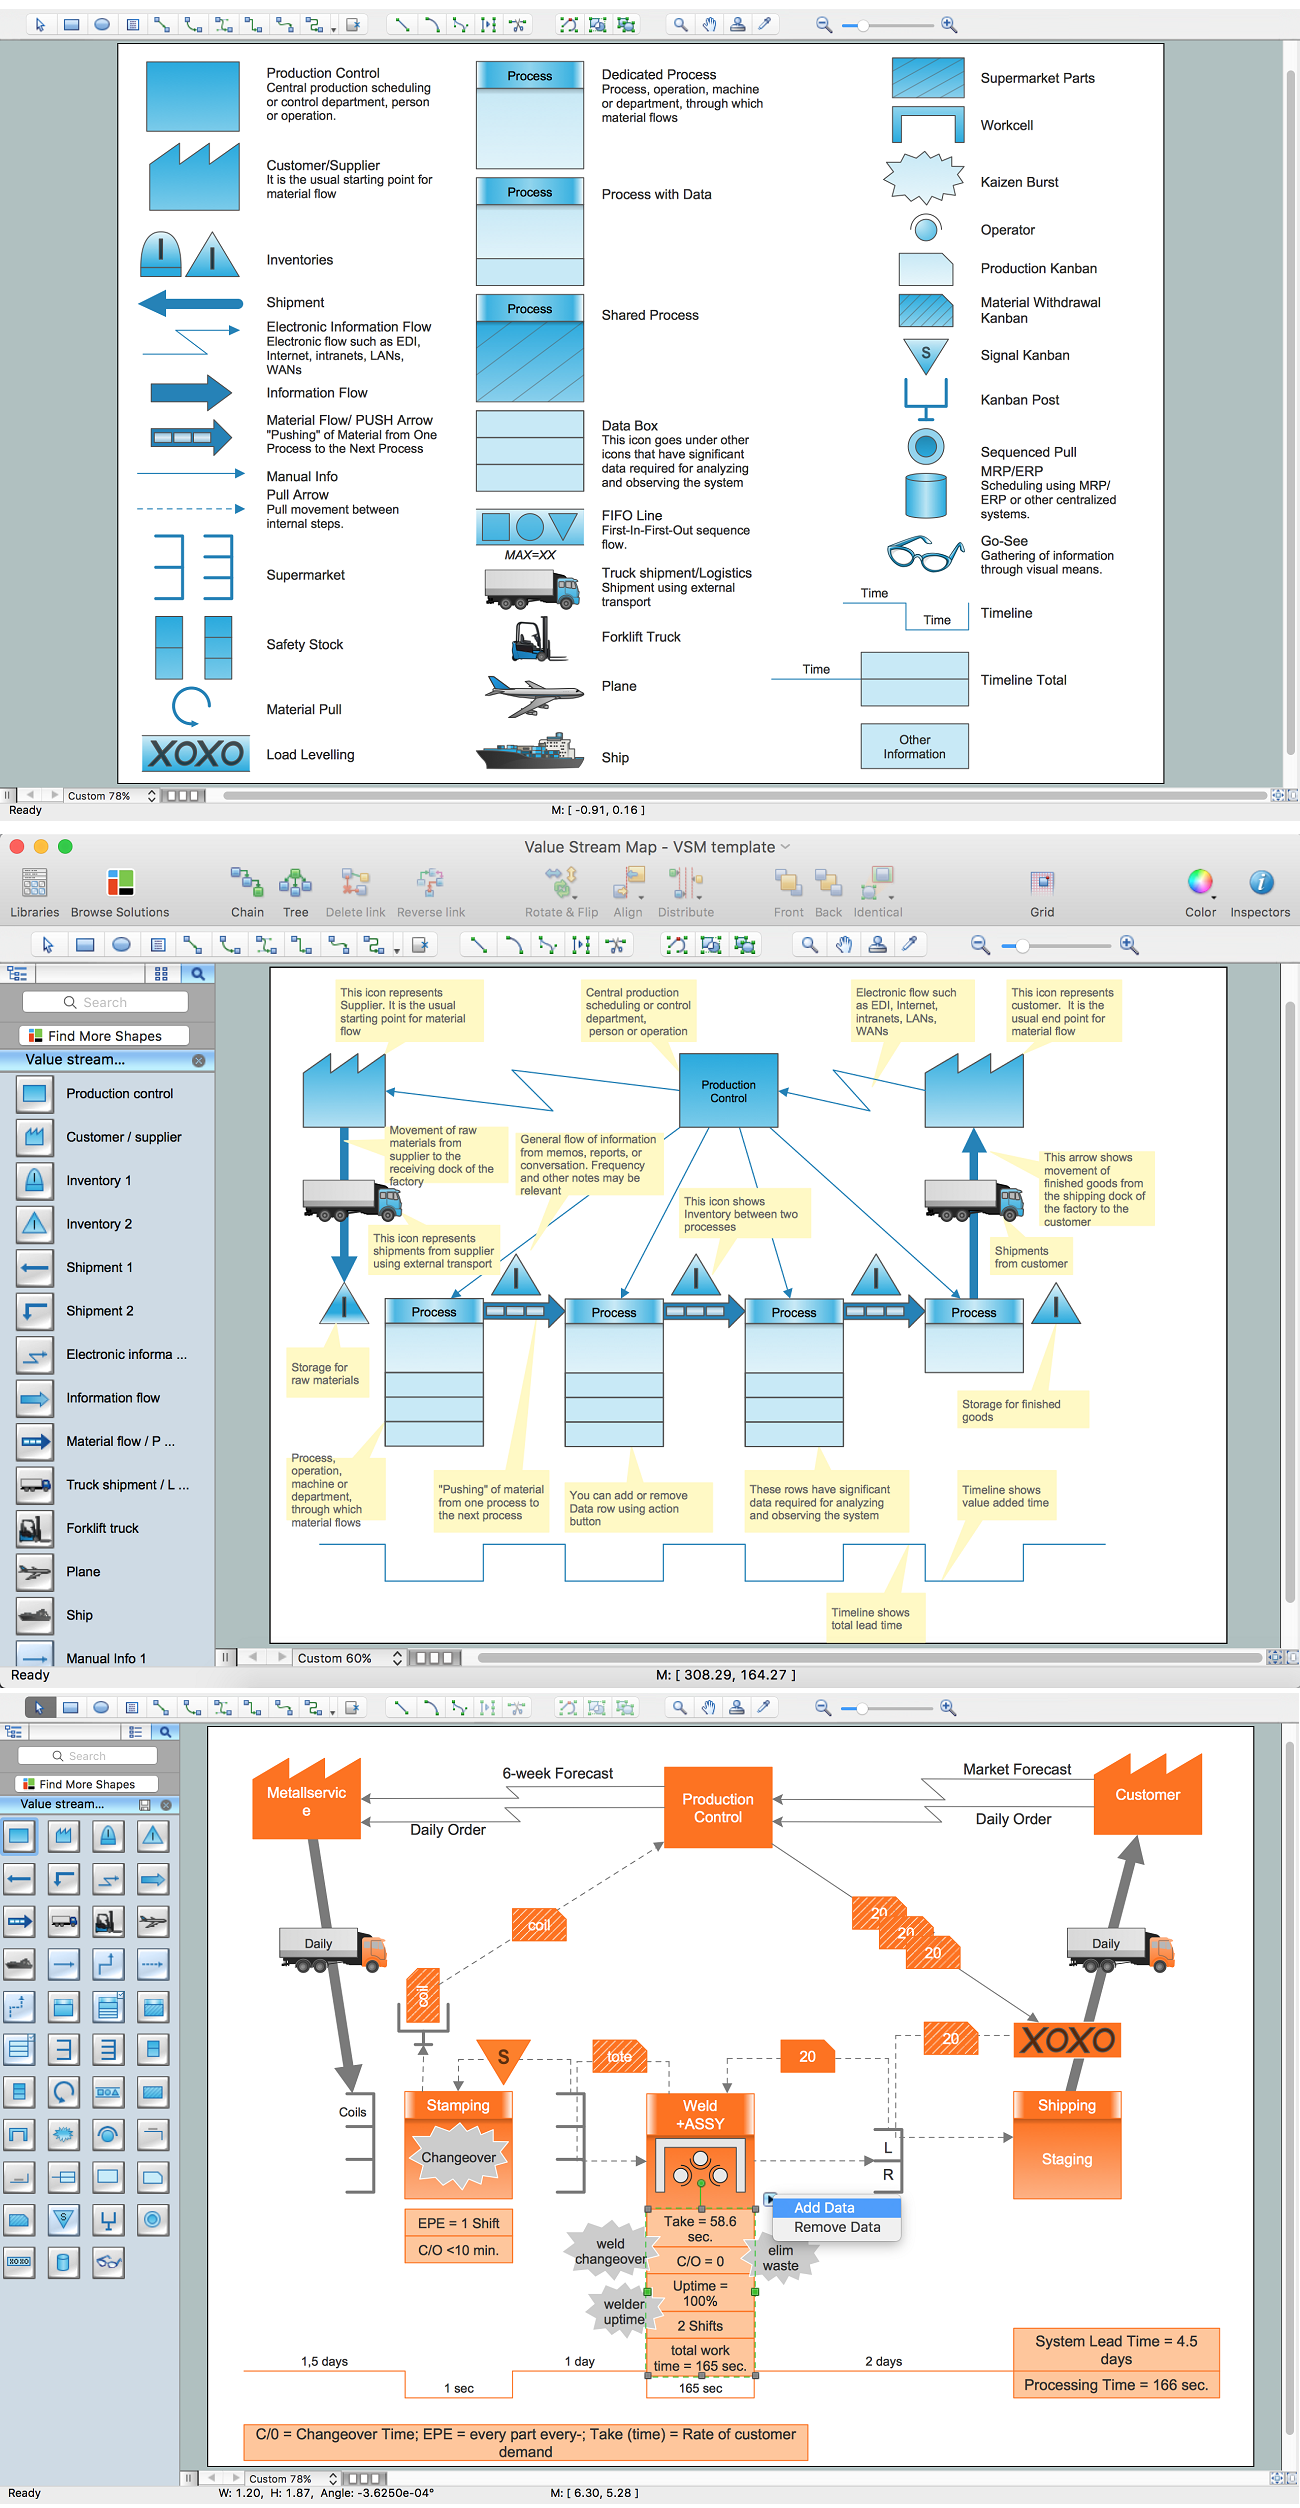The image size is (1300, 2508).
Task: Open the Align options dropdown
Action: 628,891
